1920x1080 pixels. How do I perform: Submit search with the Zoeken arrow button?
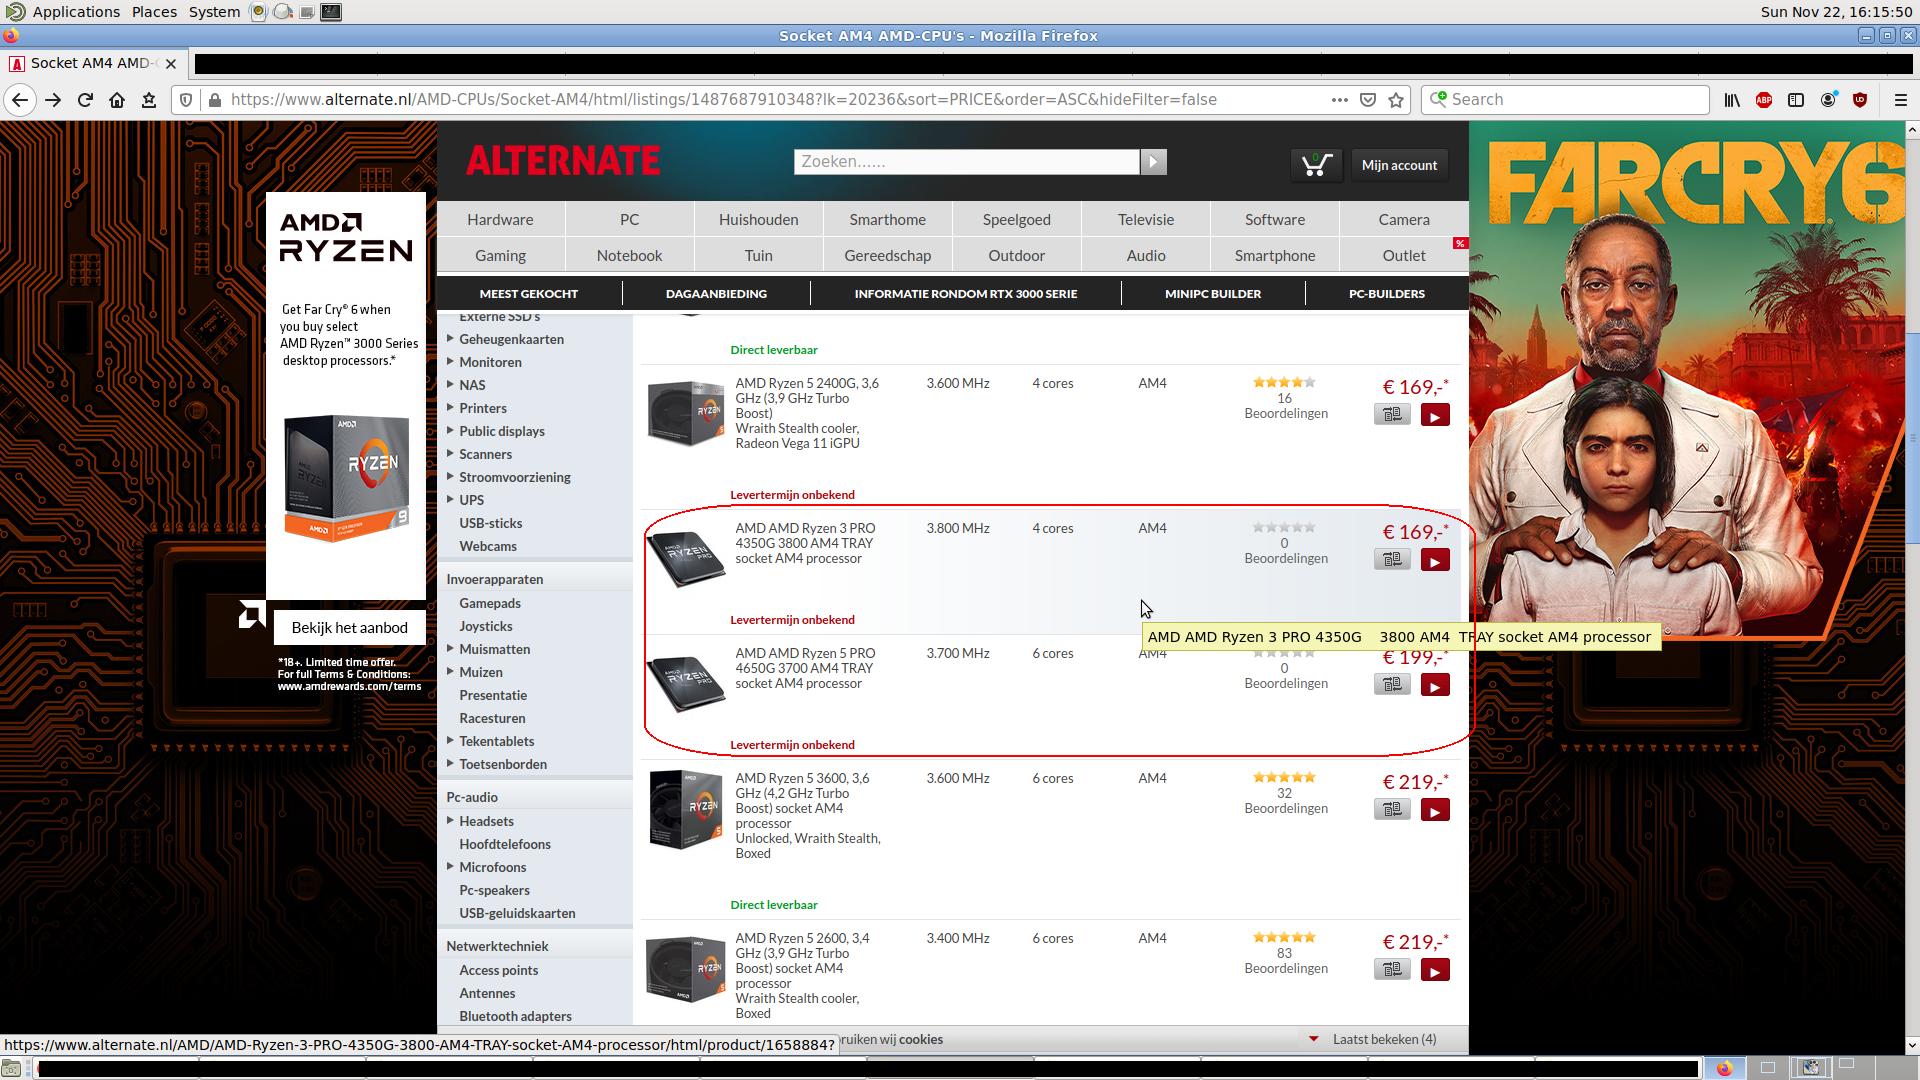pos(1153,162)
